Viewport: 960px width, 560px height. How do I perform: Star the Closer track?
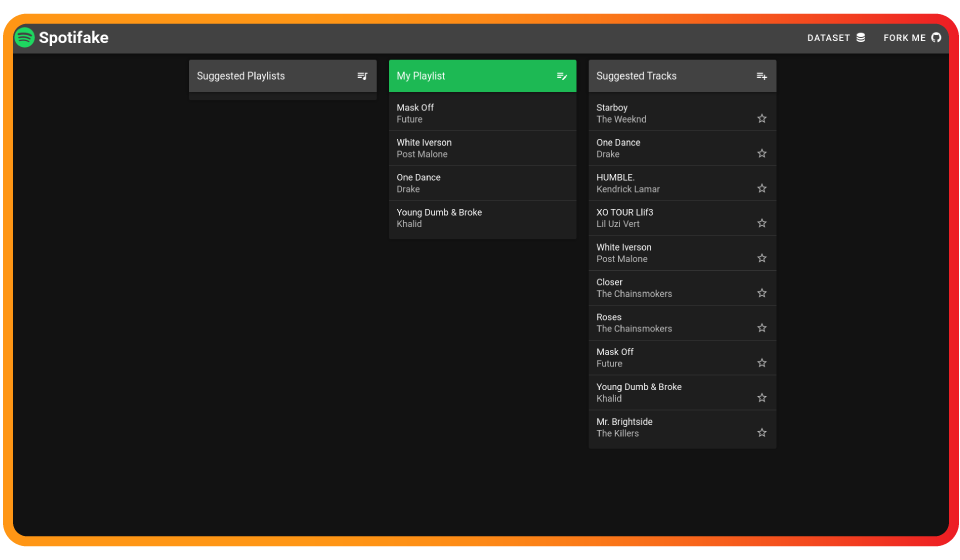click(x=762, y=293)
